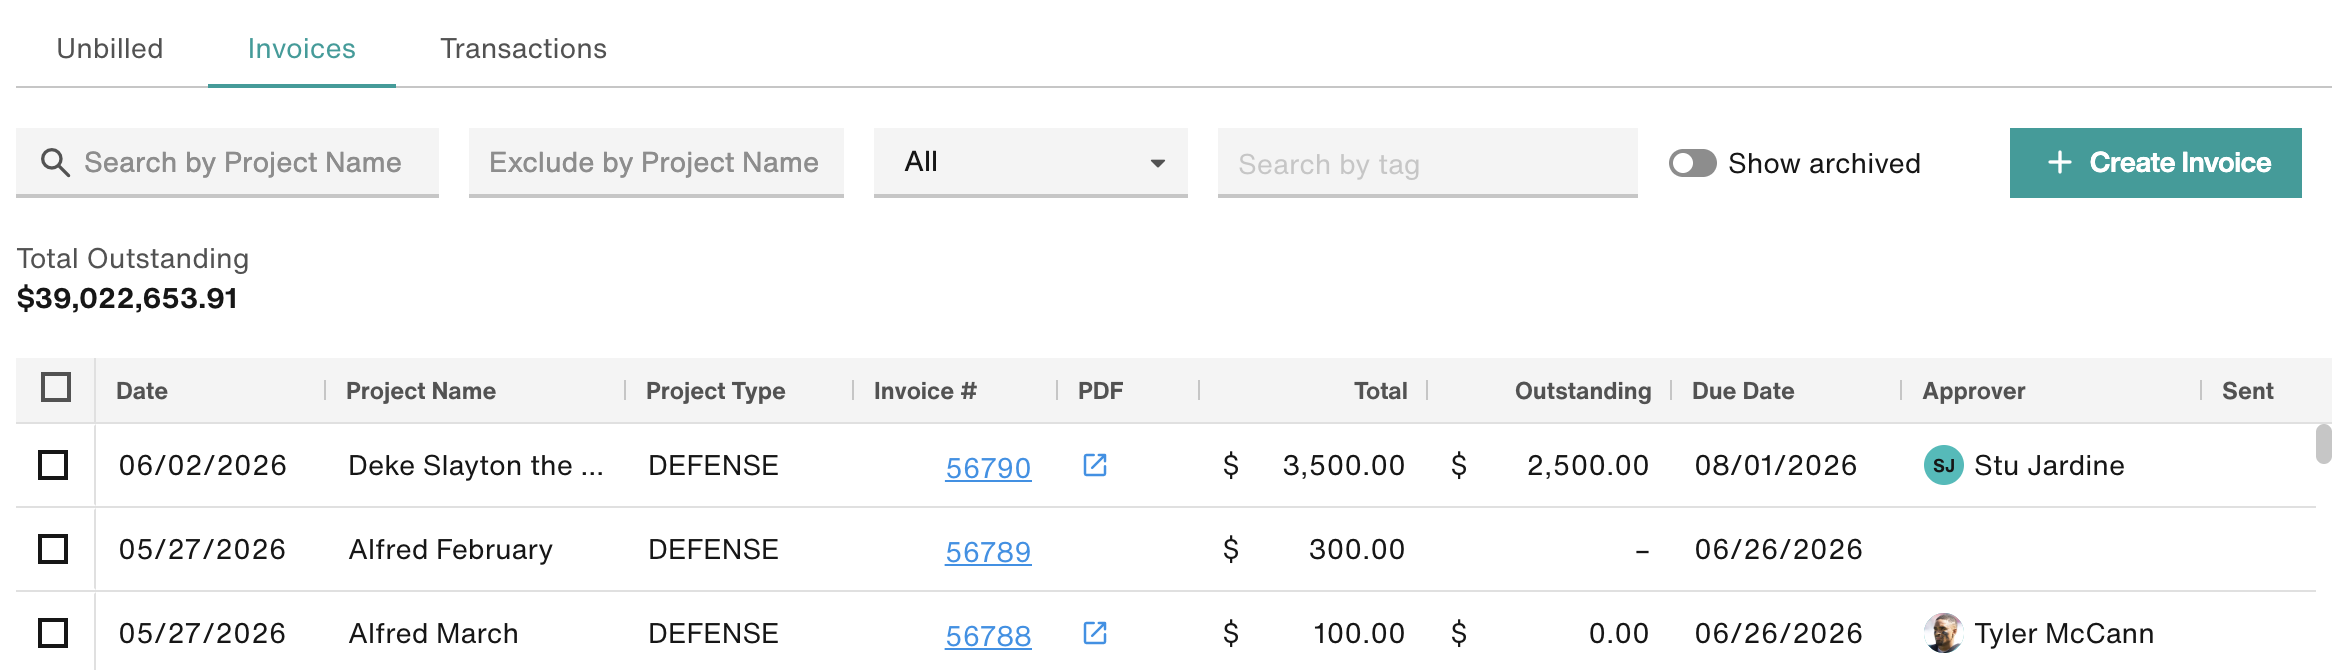Click the $39,022,653.91 total outstanding value

point(127,298)
